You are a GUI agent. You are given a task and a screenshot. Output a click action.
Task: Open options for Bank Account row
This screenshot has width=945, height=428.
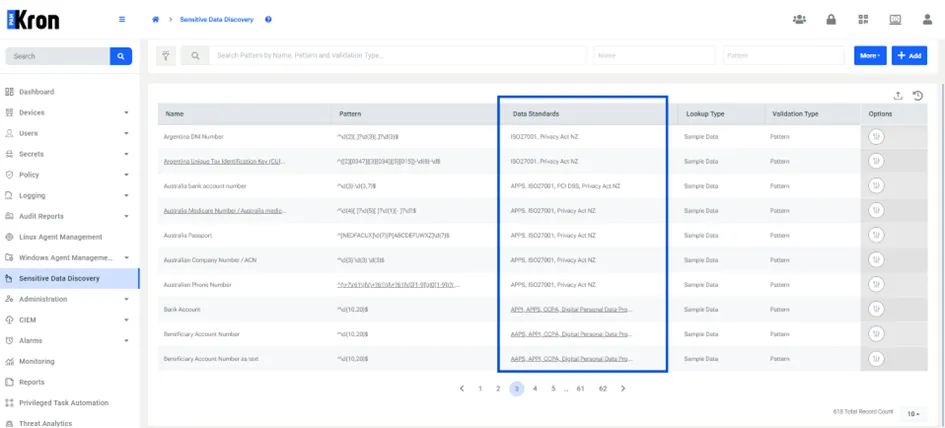[876, 309]
